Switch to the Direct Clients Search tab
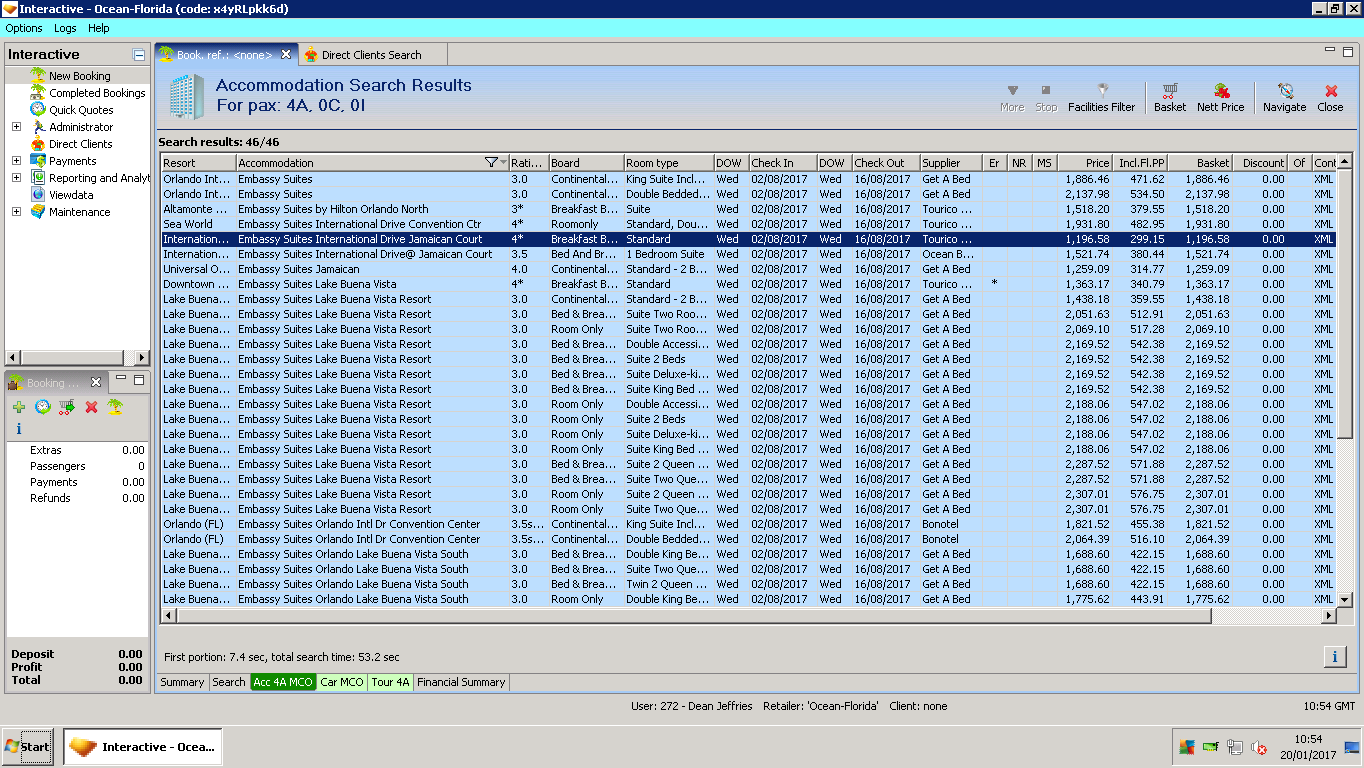The height and width of the screenshot is (768, 1364). (x=371, y=55)
